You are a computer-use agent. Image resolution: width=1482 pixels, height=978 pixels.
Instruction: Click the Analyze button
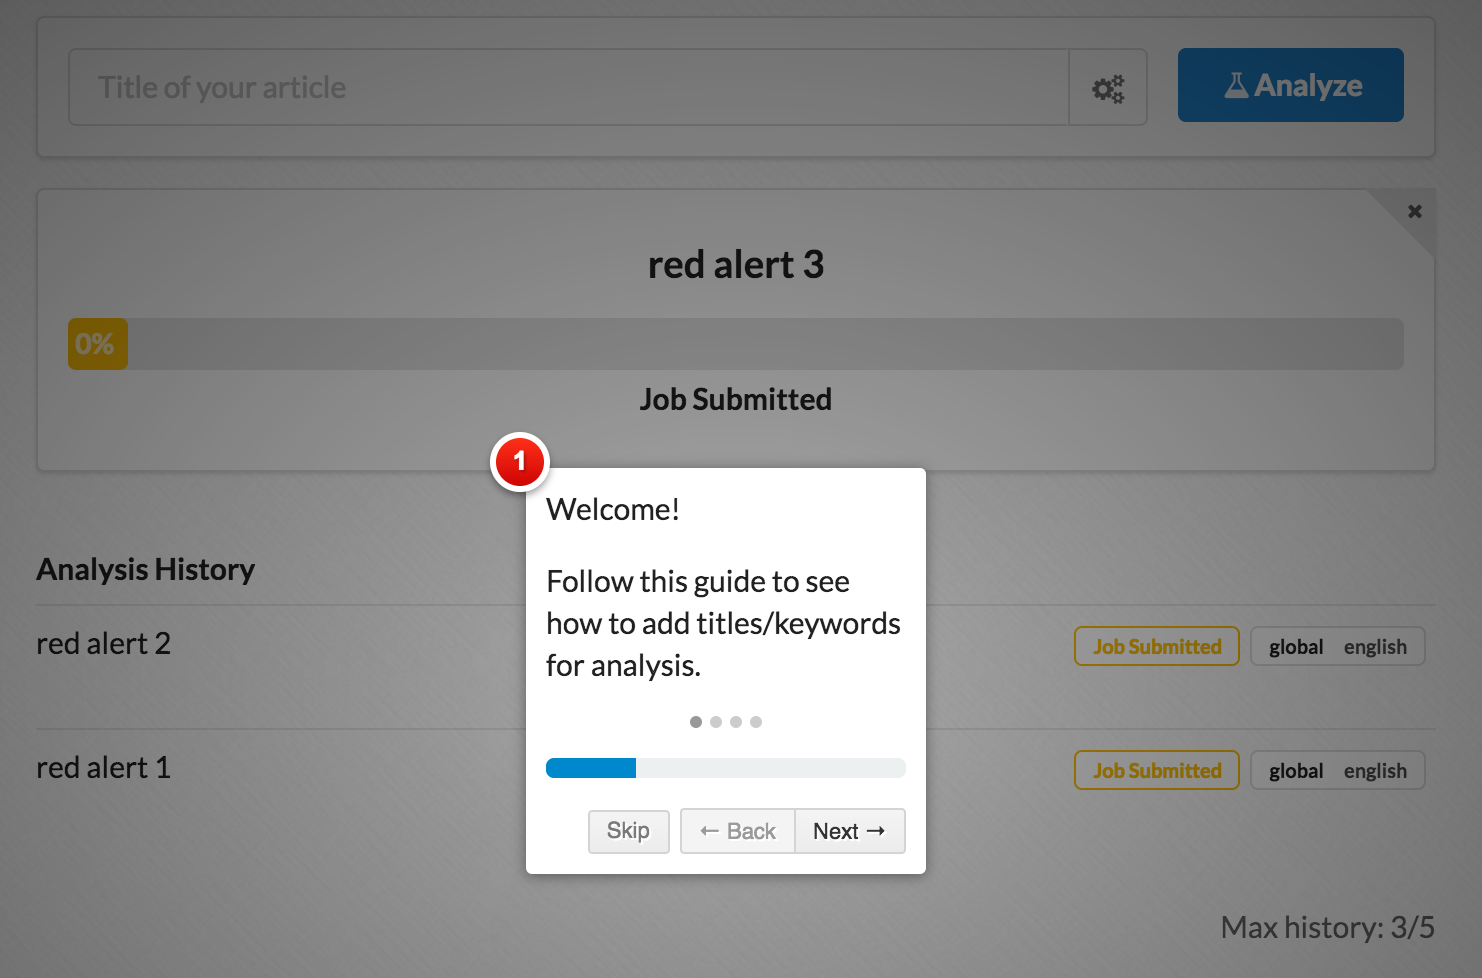coord(1290,85)
